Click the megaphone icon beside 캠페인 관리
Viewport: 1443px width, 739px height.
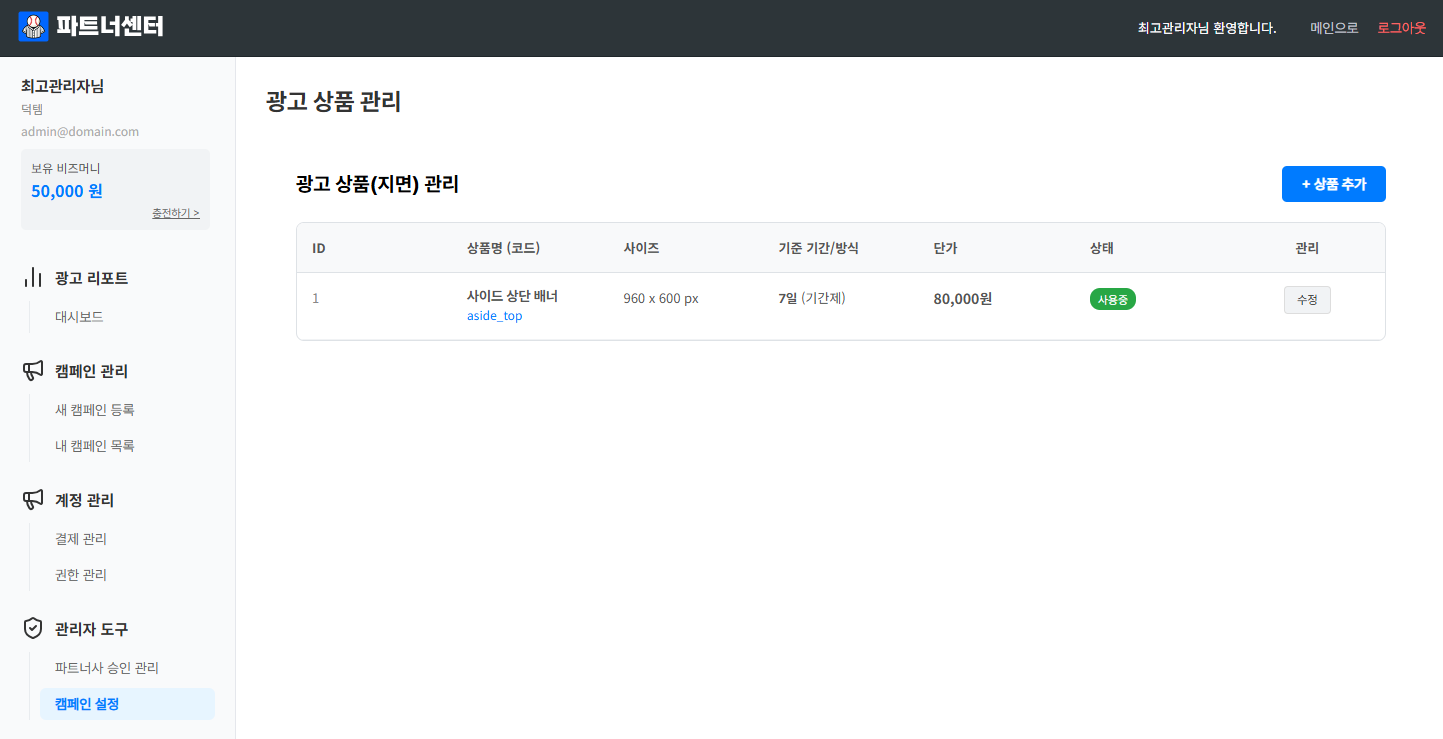(x=33, y=371)
